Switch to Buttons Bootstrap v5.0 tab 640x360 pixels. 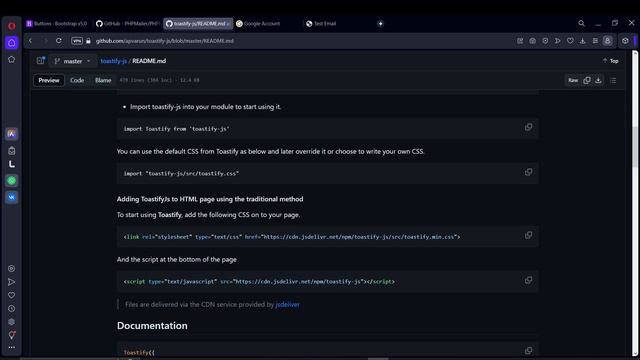tap(57, 24)
